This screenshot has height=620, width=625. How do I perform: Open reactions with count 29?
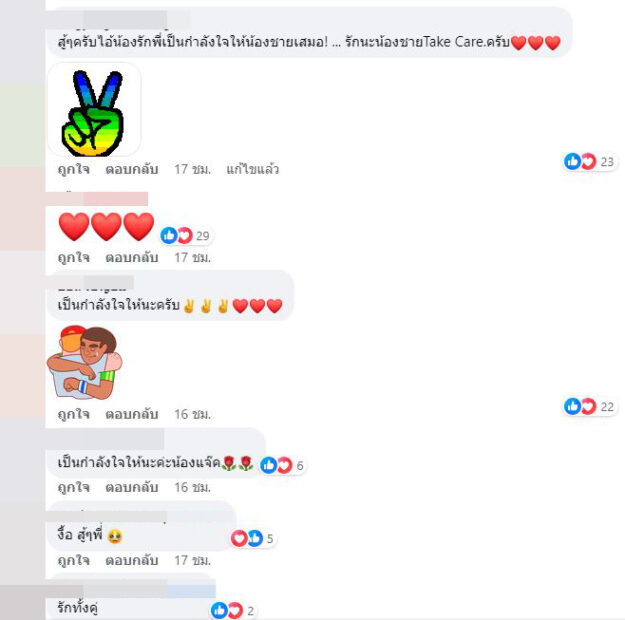coord(186,236)
